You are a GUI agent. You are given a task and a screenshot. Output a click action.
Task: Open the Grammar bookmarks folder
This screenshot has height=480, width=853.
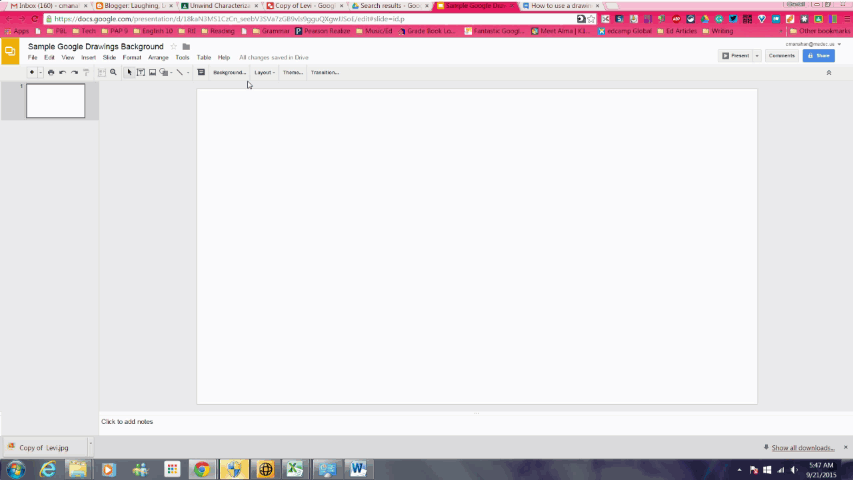click(x=270, y=32)
